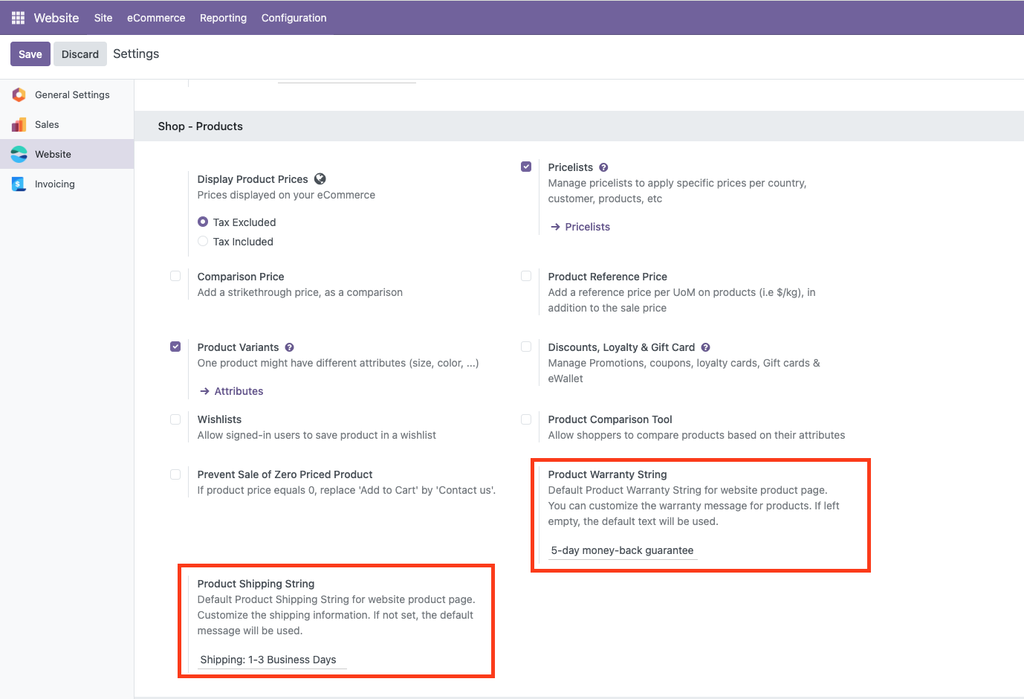Open the Site menu
1024x699 pixels.
[103, 18]
